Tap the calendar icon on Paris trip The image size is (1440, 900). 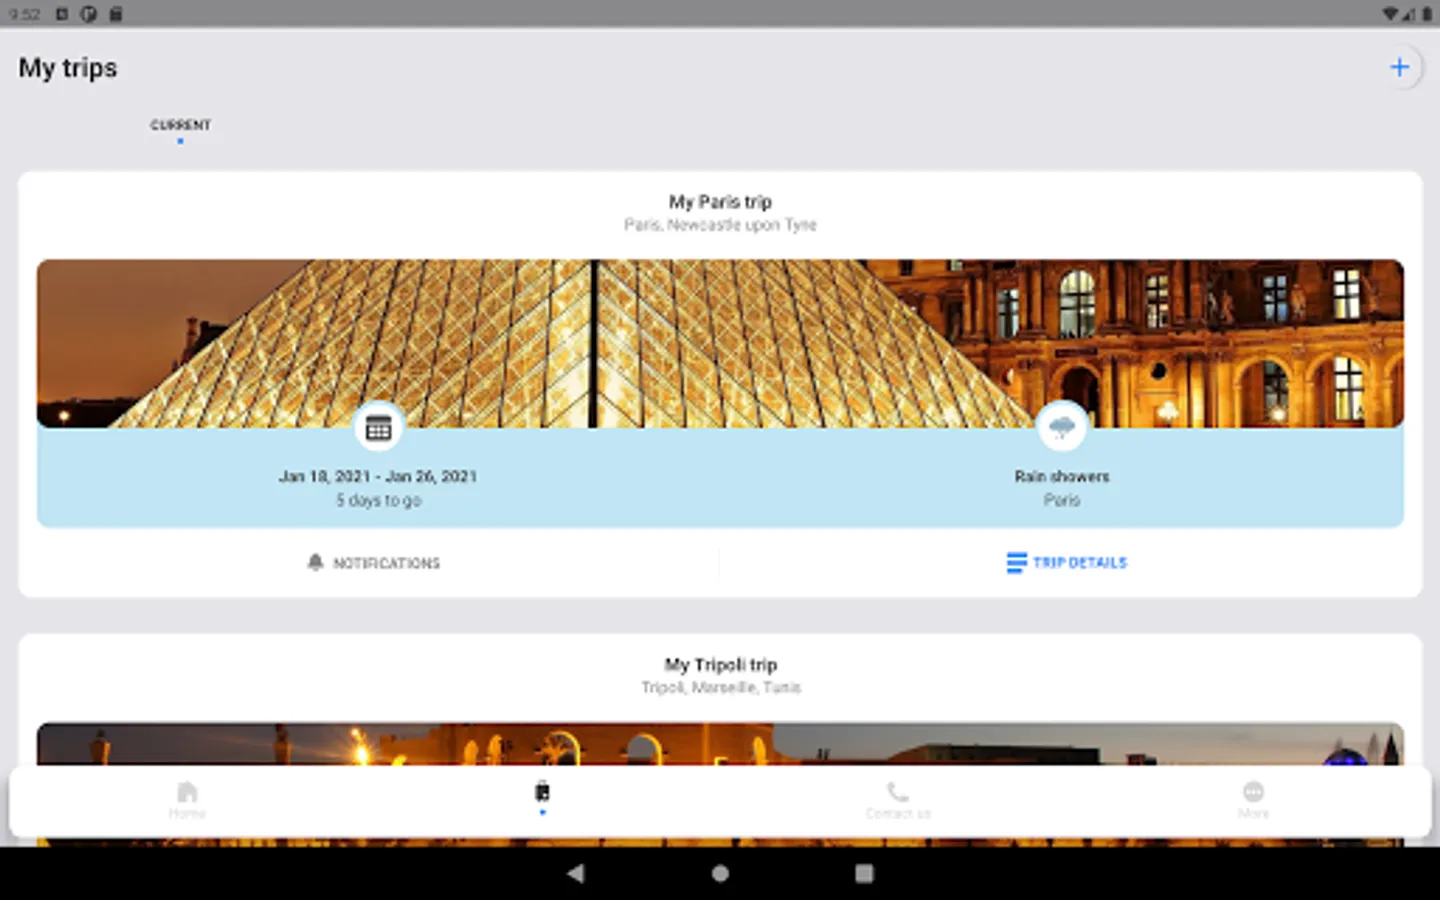pyautogui.click(x=378, y=427)
